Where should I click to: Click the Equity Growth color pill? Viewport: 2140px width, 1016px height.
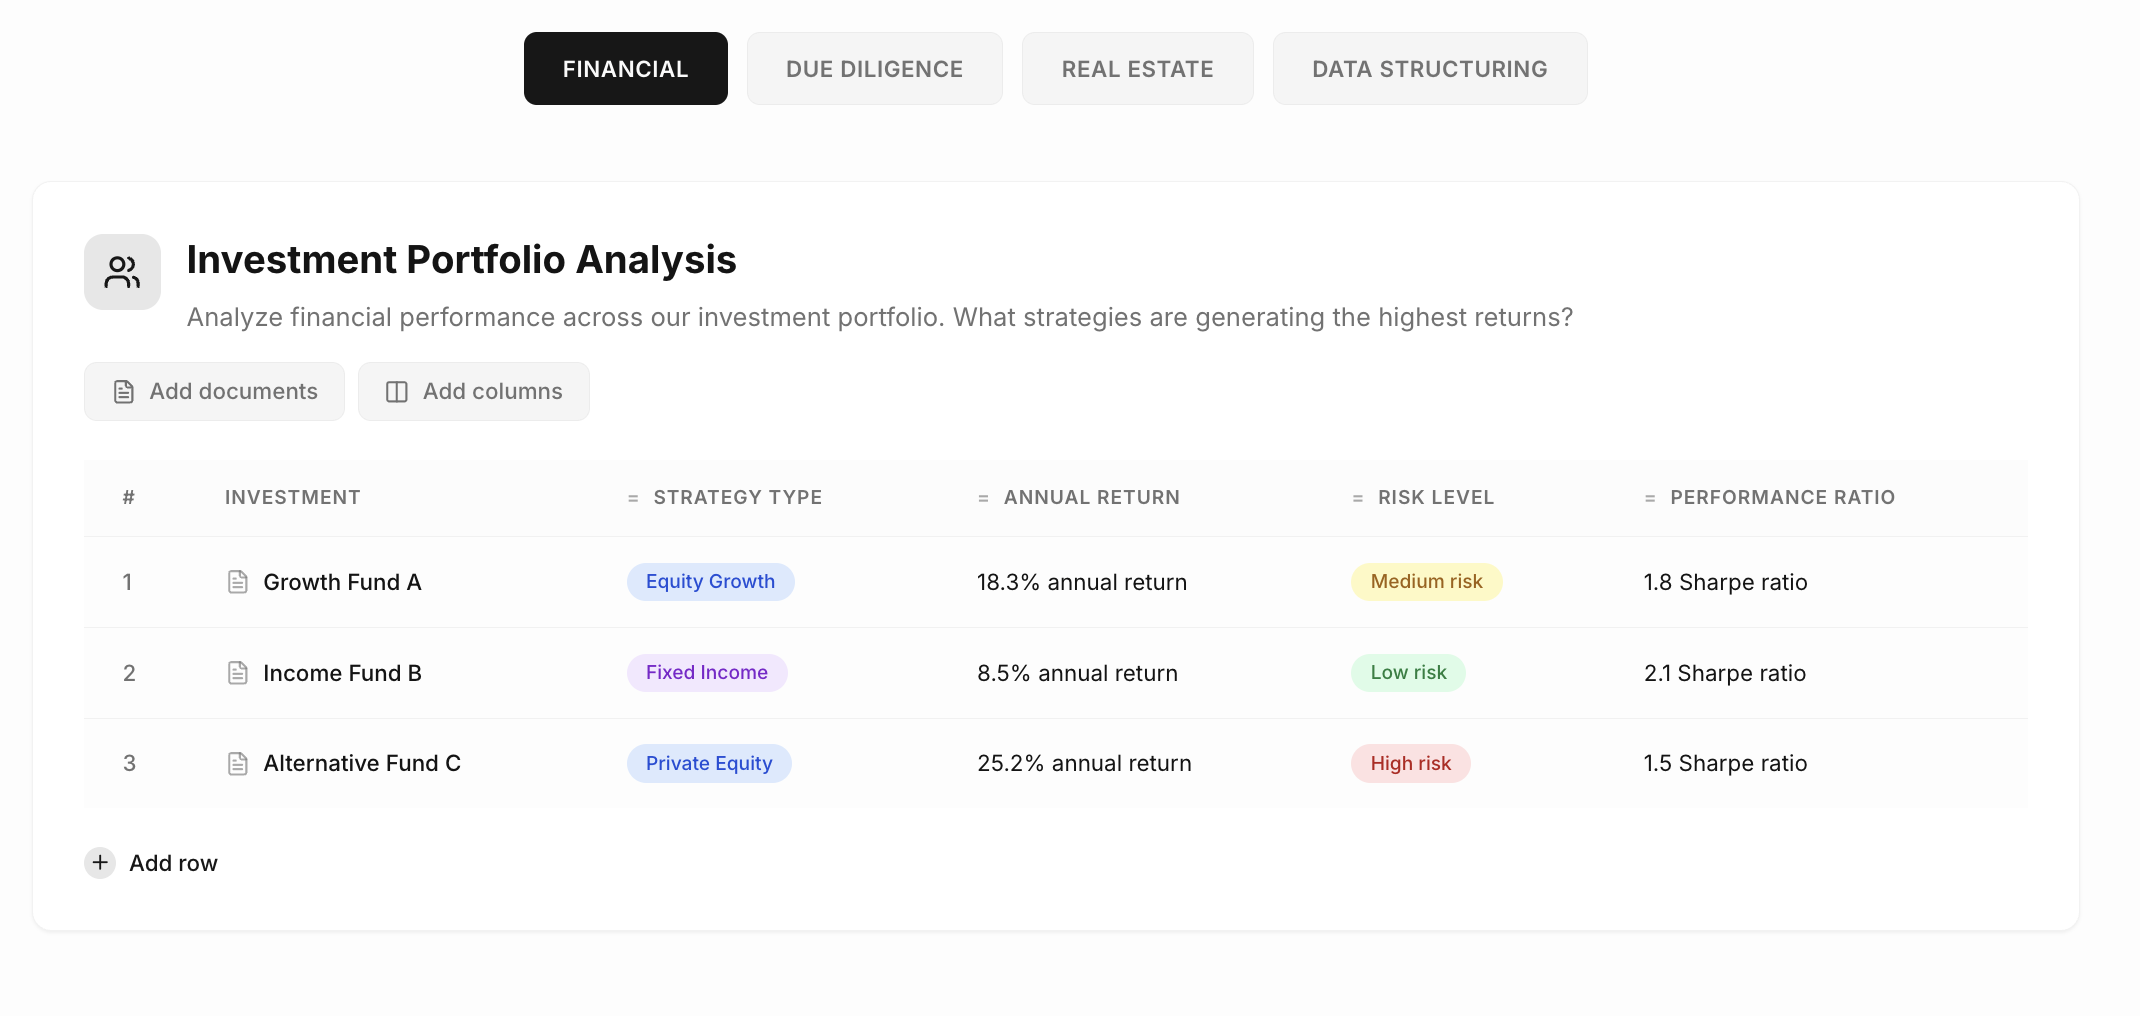(710, 581)
